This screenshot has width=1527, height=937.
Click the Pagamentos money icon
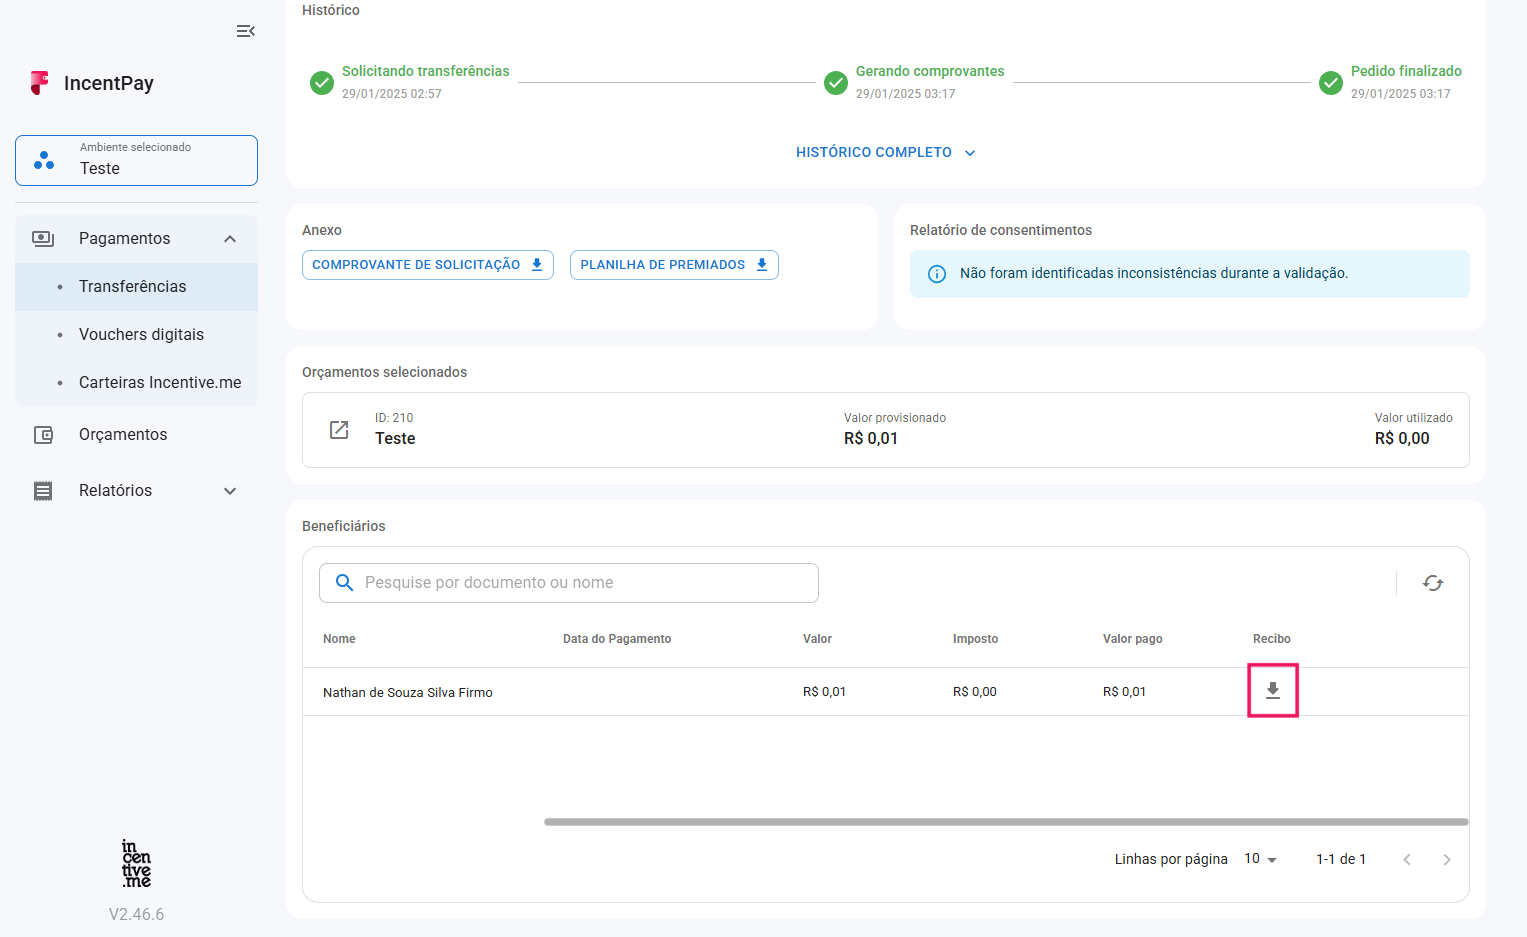click(x=43, y=238)
